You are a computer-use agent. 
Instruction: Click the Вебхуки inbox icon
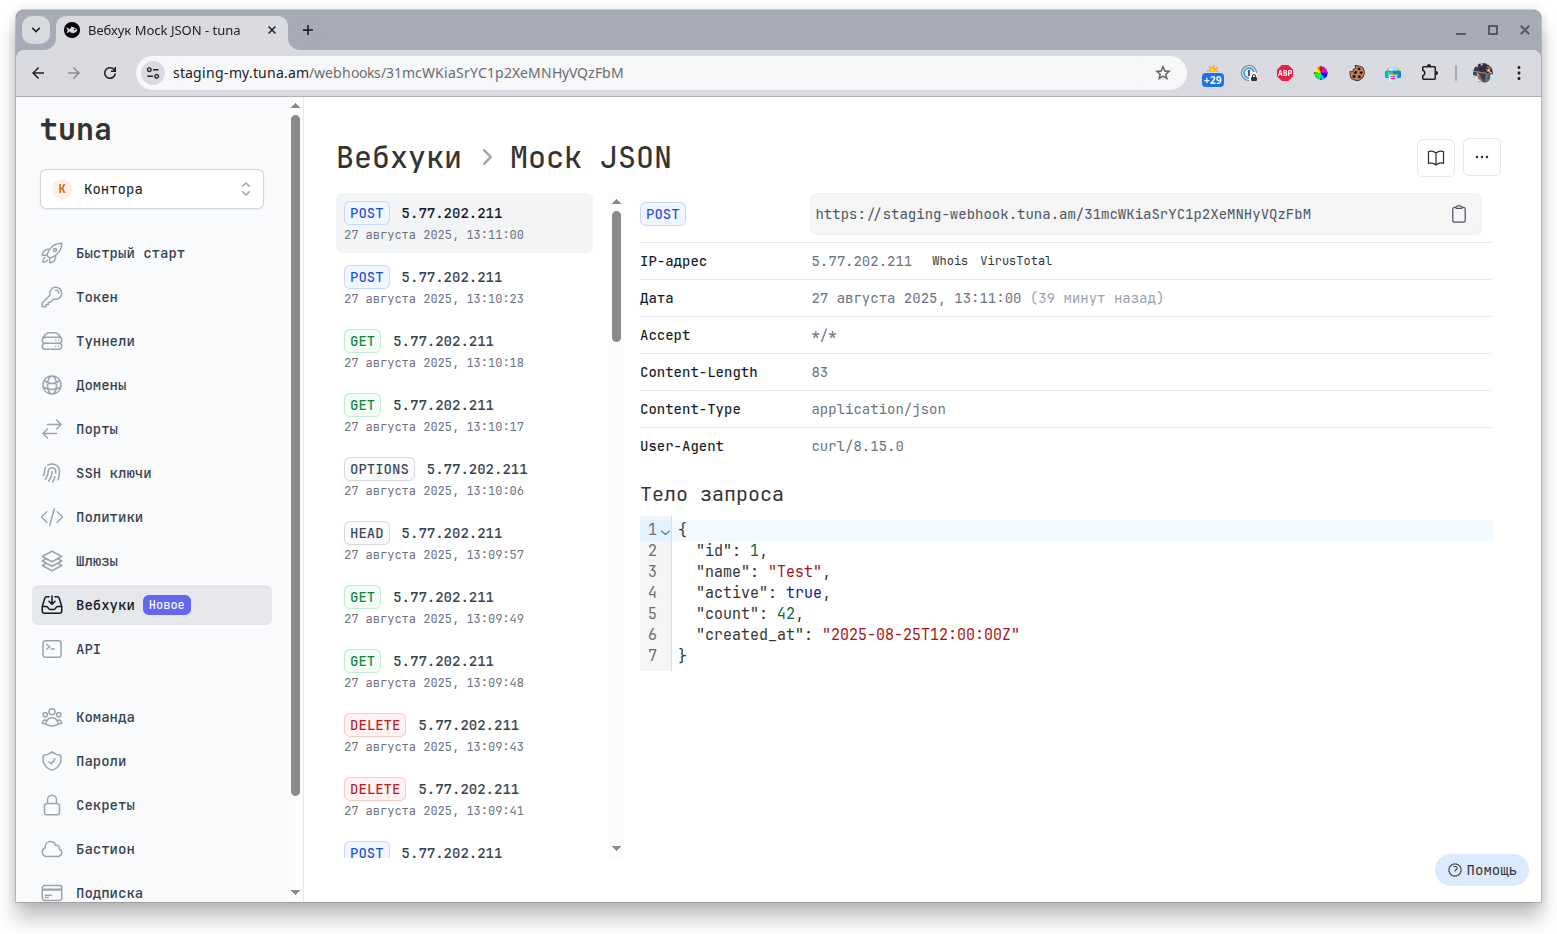coord(52,605)
